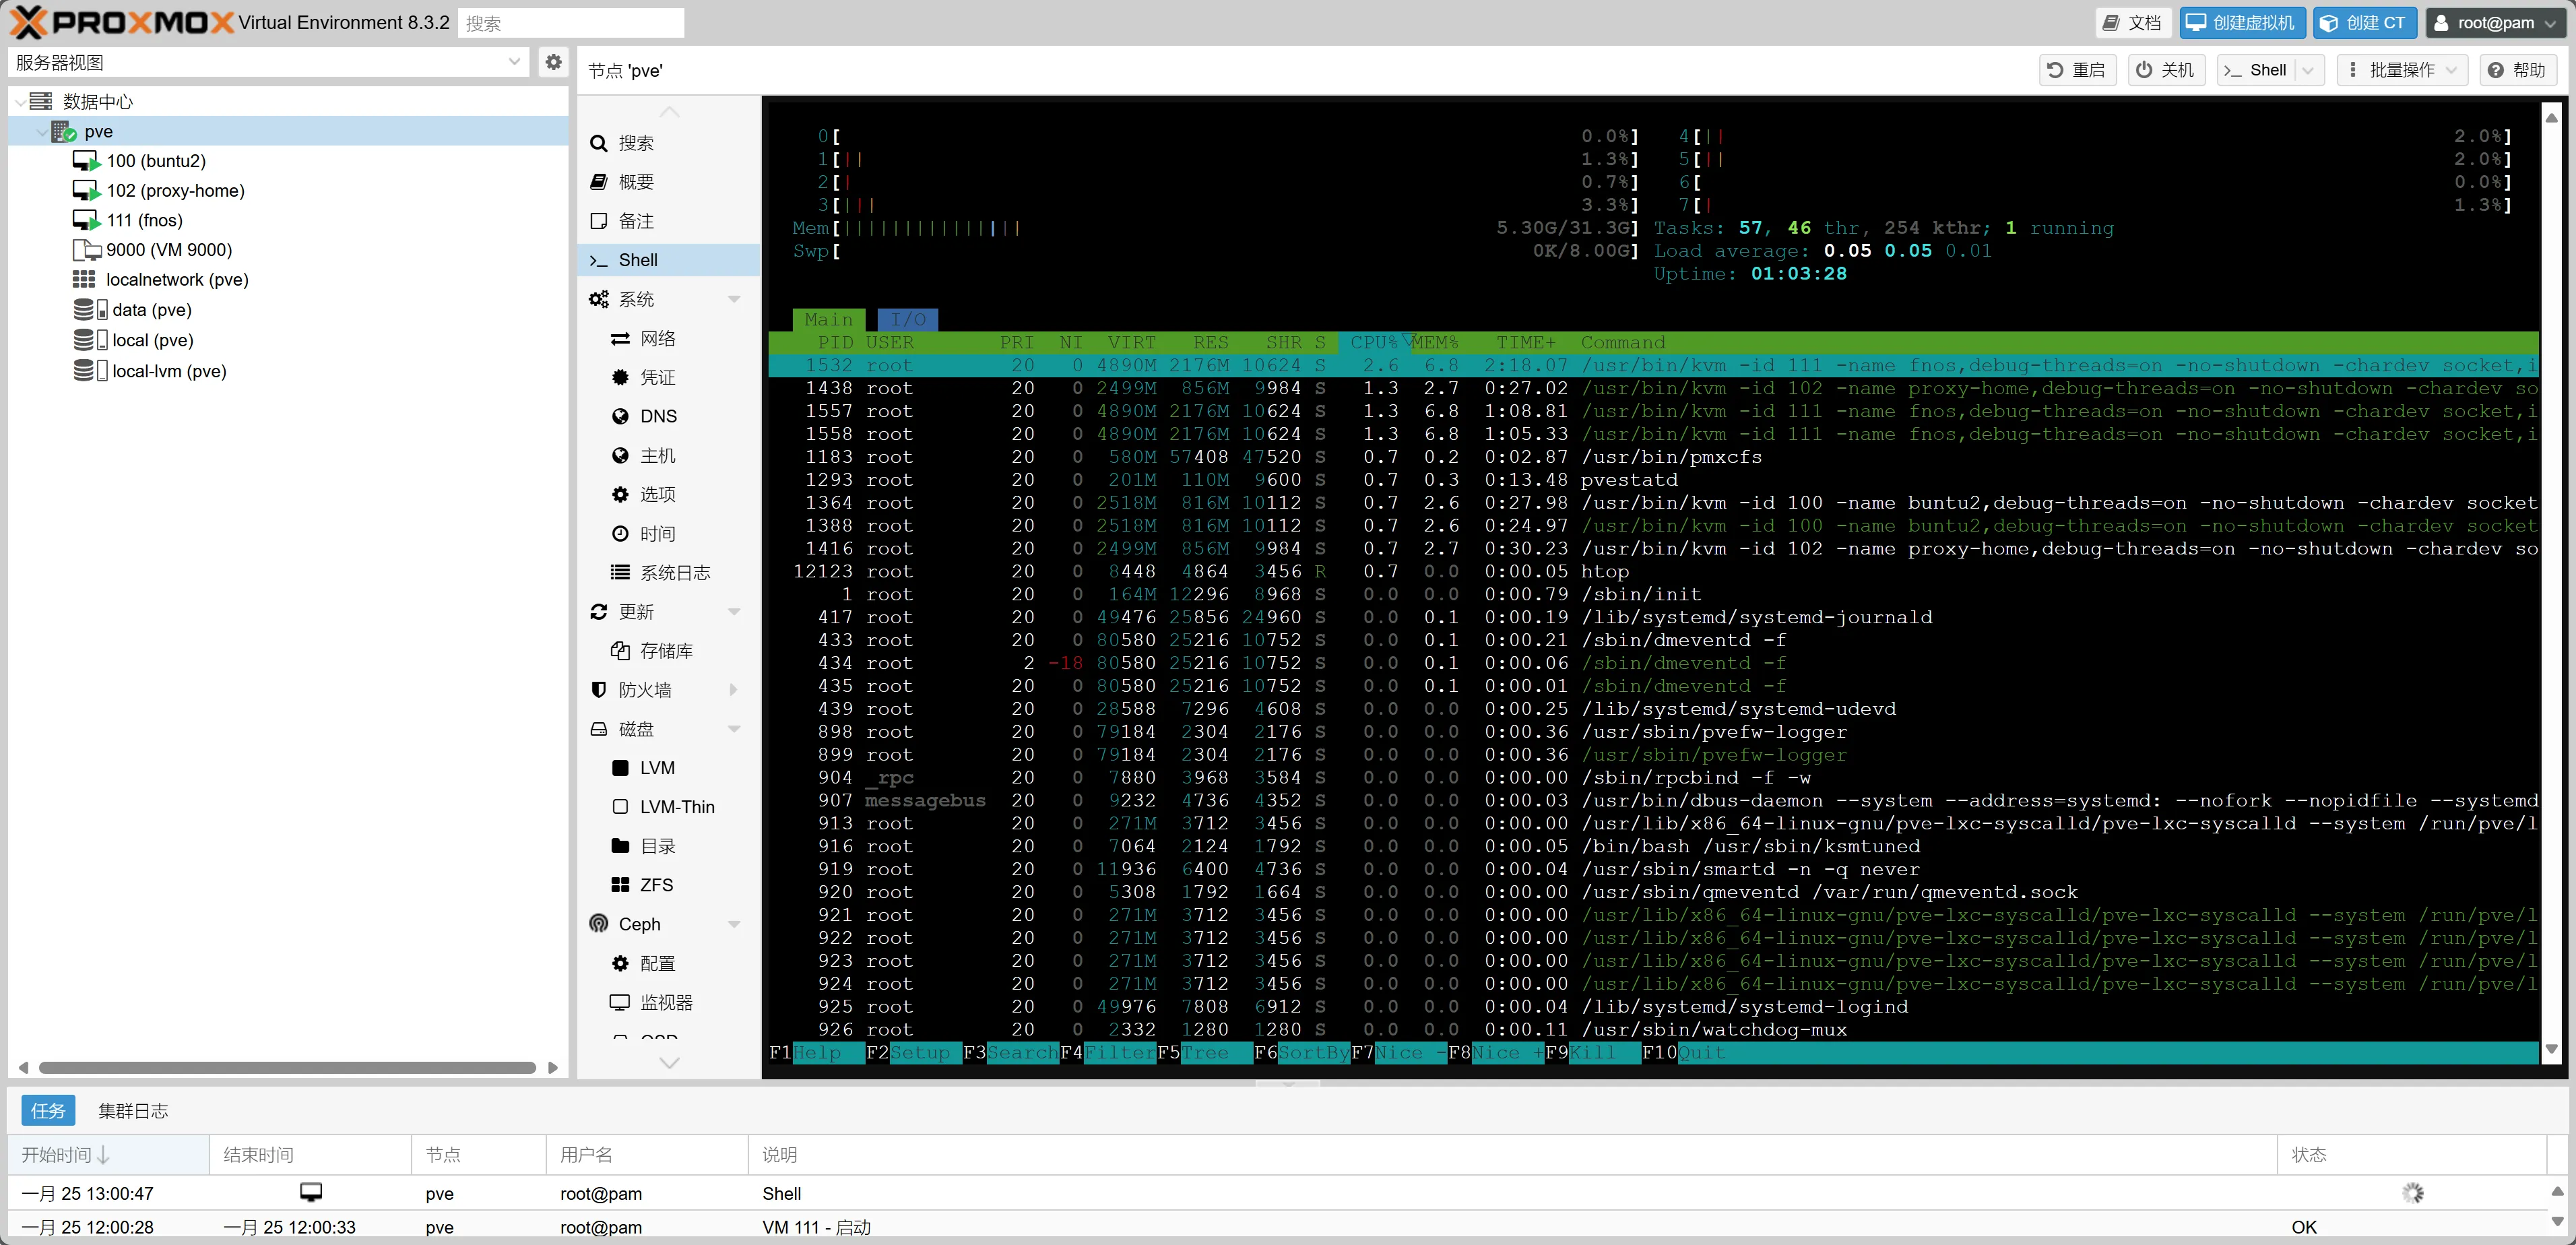Screen dimensions: 2576x1245
Task: Open the localnetwork (pve) entry
Action: pos(176,280)
